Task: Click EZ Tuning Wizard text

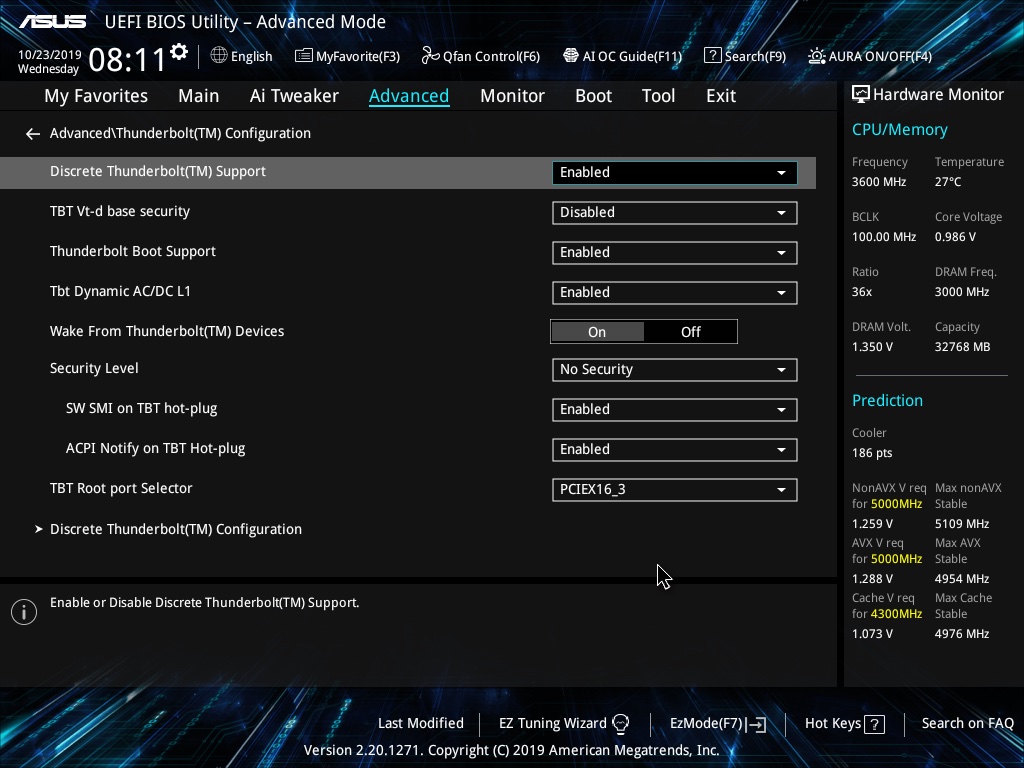Action: 552,724
